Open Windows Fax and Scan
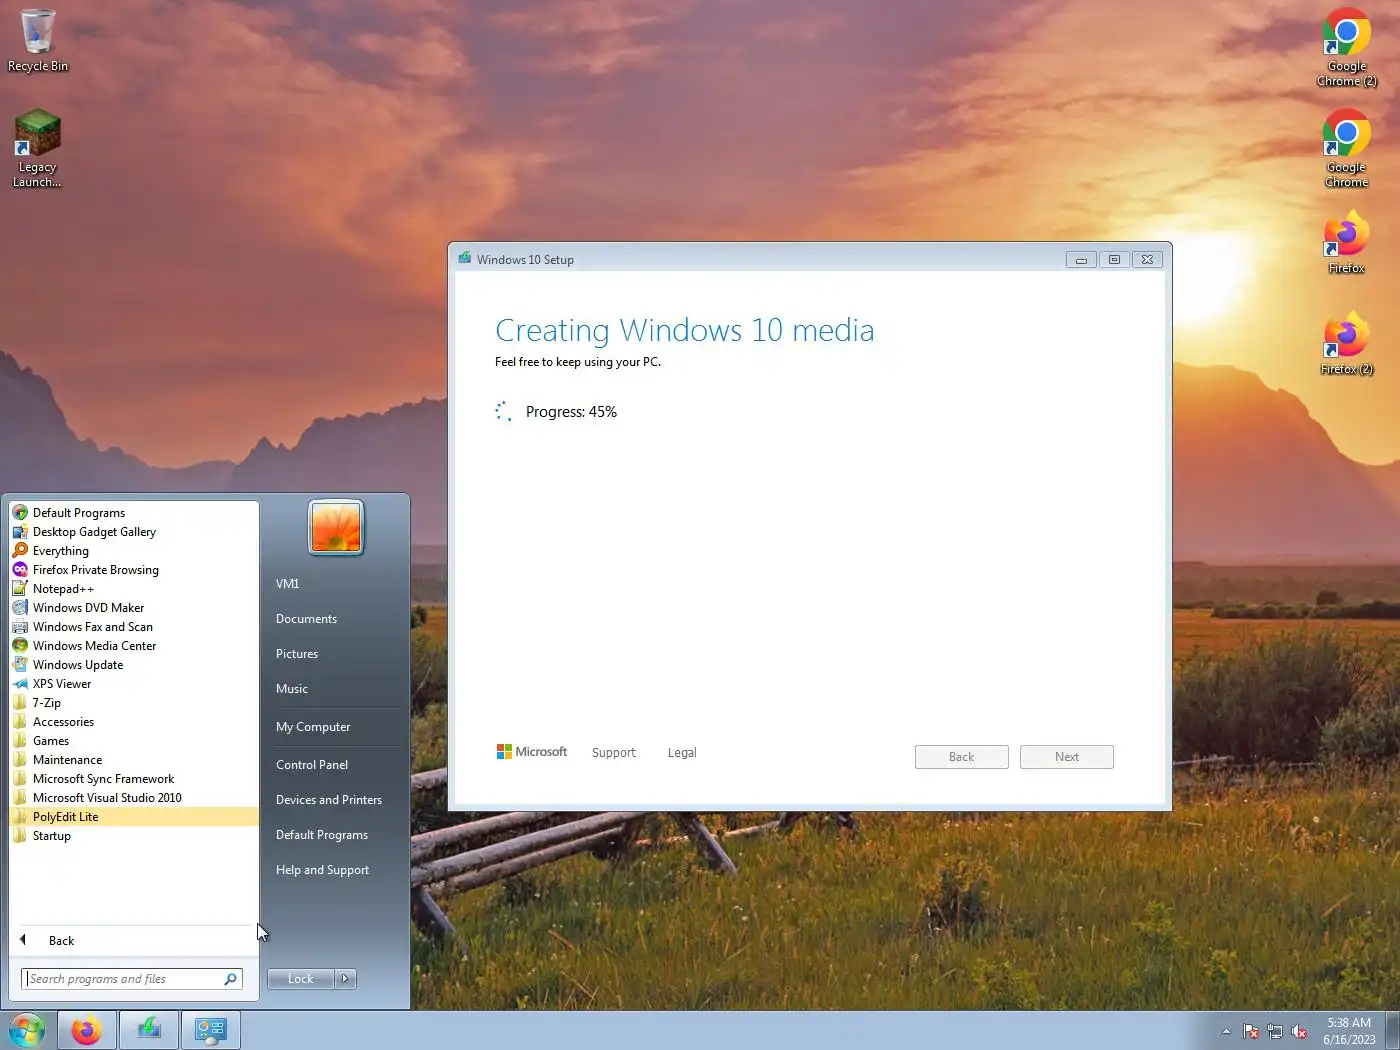 134,627
